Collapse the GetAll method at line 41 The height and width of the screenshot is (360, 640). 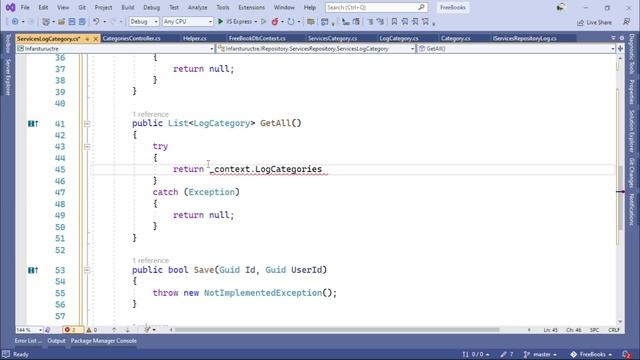(87, 124)
